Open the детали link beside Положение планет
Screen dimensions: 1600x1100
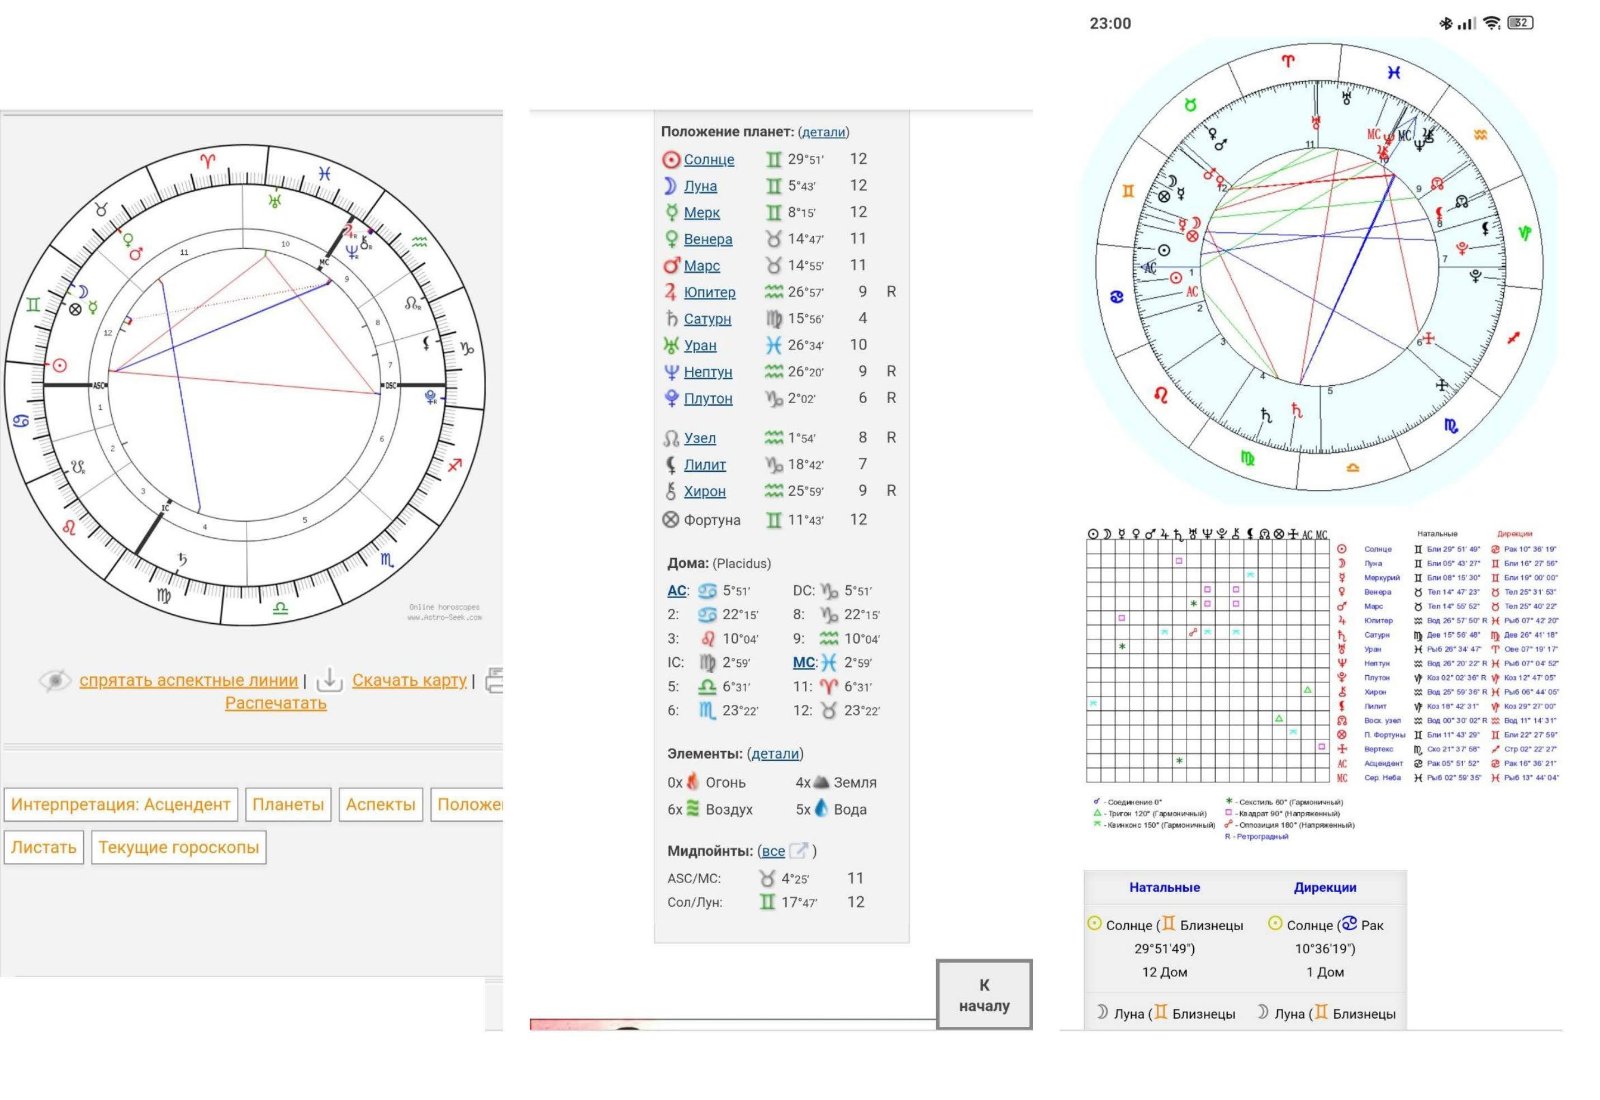click(823, 132)
